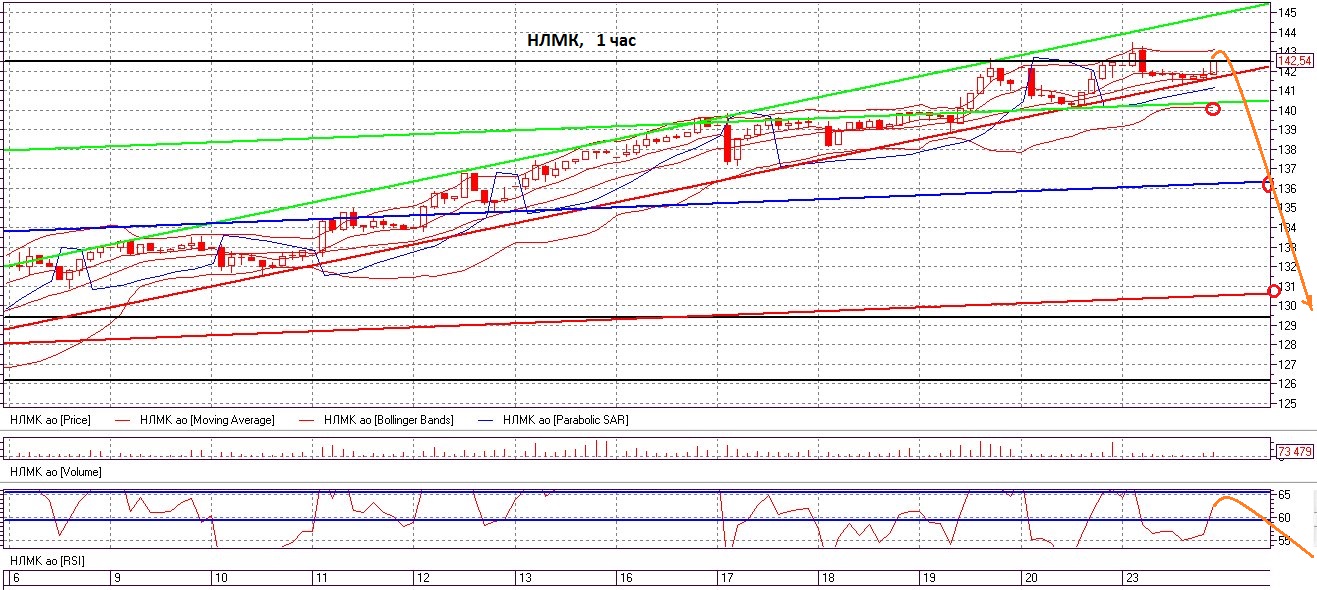Viewport: 1317px width, 590px height.
Task: Click price axis label 128
Action: click(1287, 345)
